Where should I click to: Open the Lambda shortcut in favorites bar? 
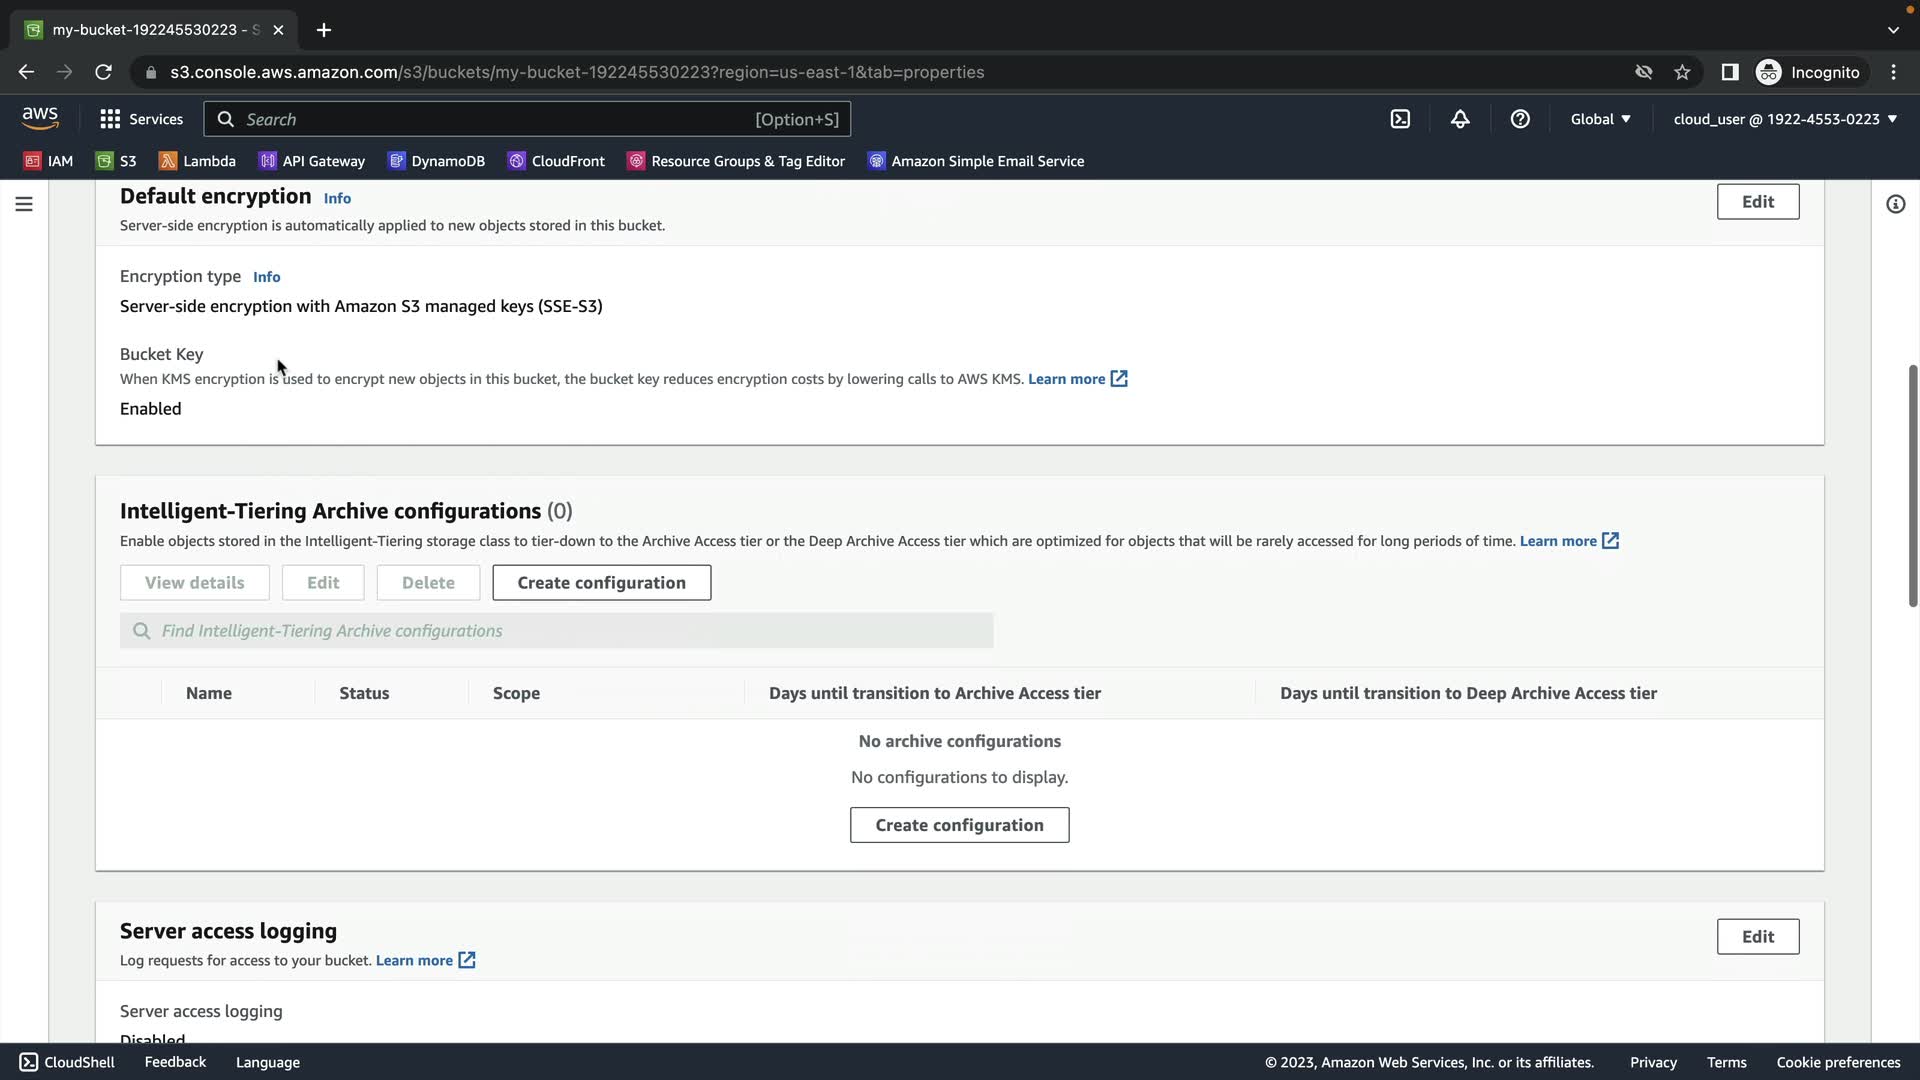pyautogui.click(x=197, y=161)
